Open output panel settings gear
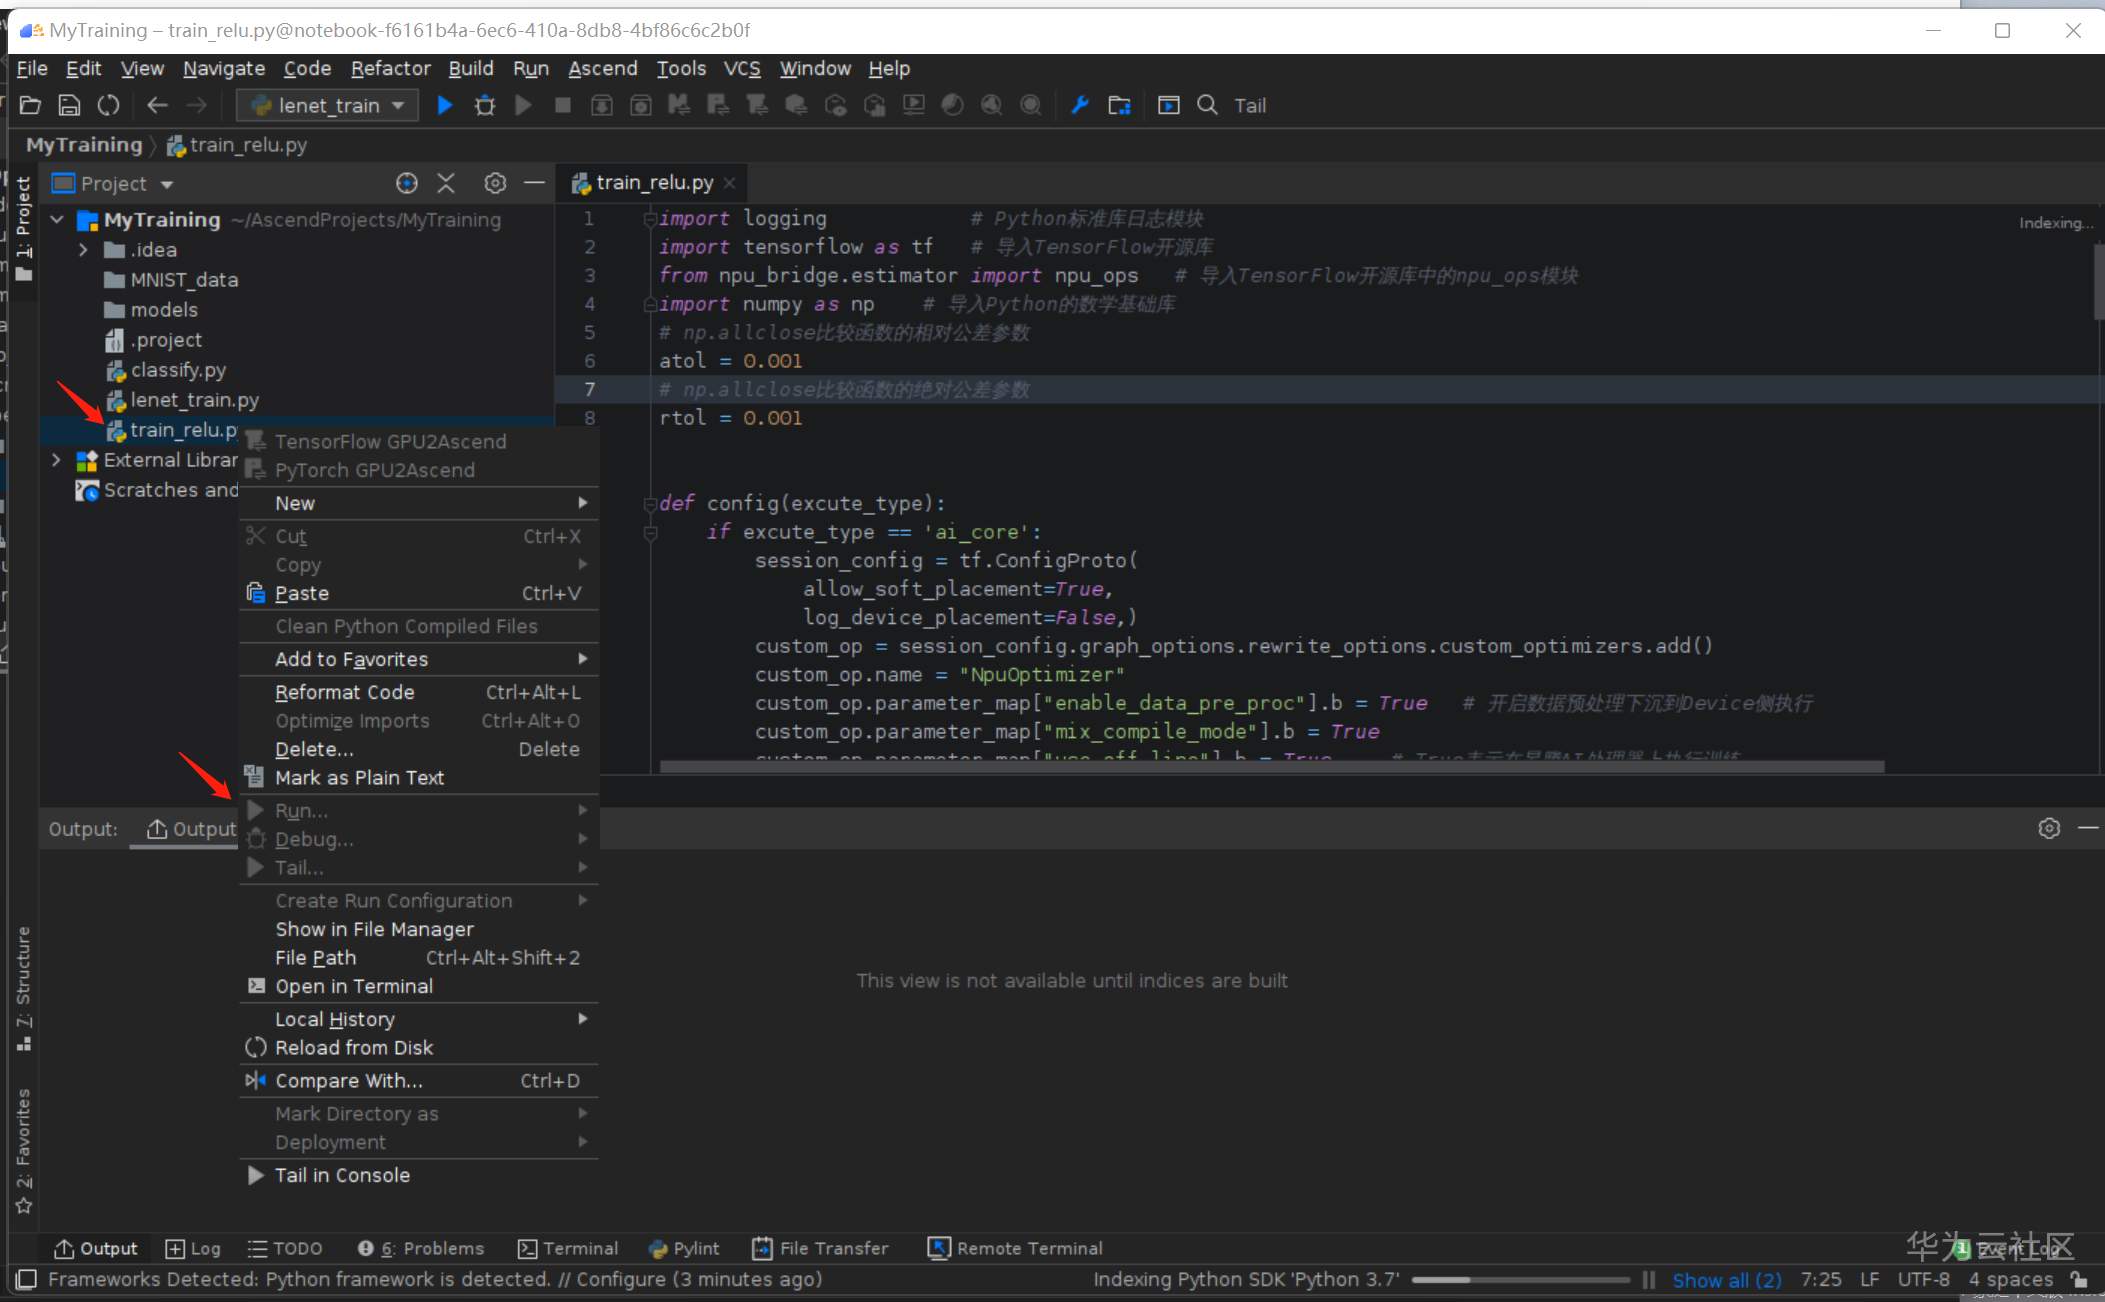 pyautogui.click(x=2049, y=828)
